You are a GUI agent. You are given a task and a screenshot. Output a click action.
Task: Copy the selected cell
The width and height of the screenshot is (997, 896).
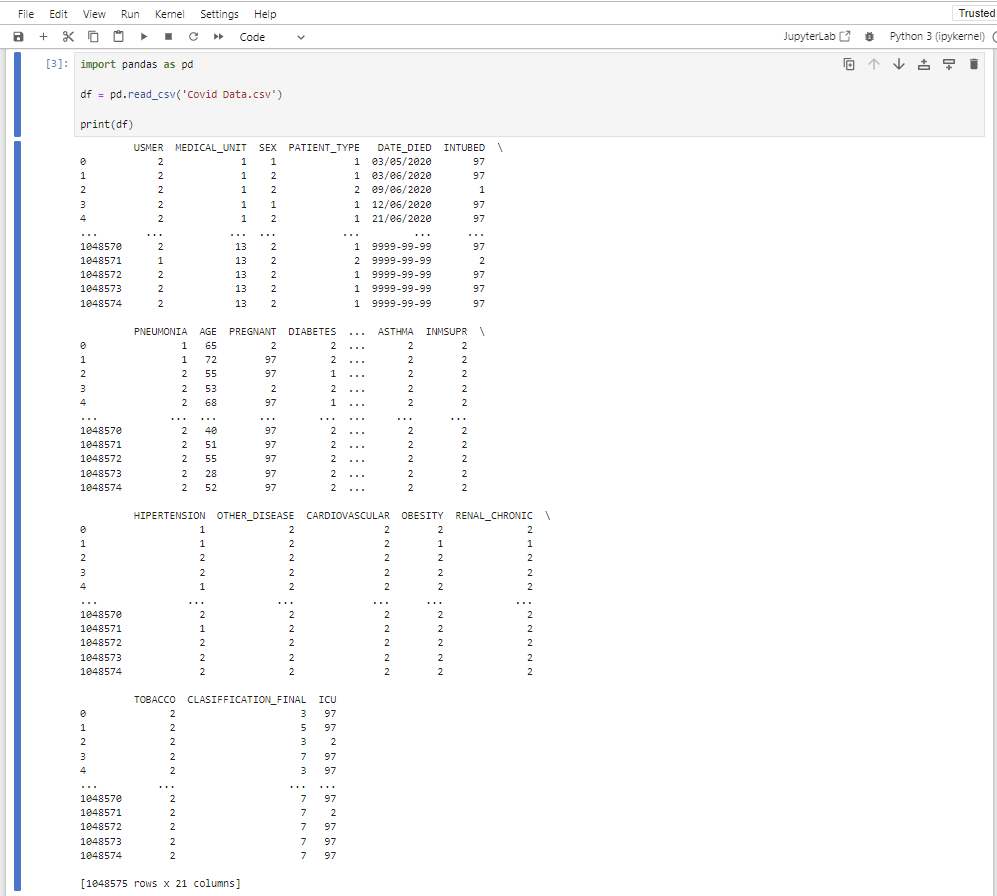(93, 37)
